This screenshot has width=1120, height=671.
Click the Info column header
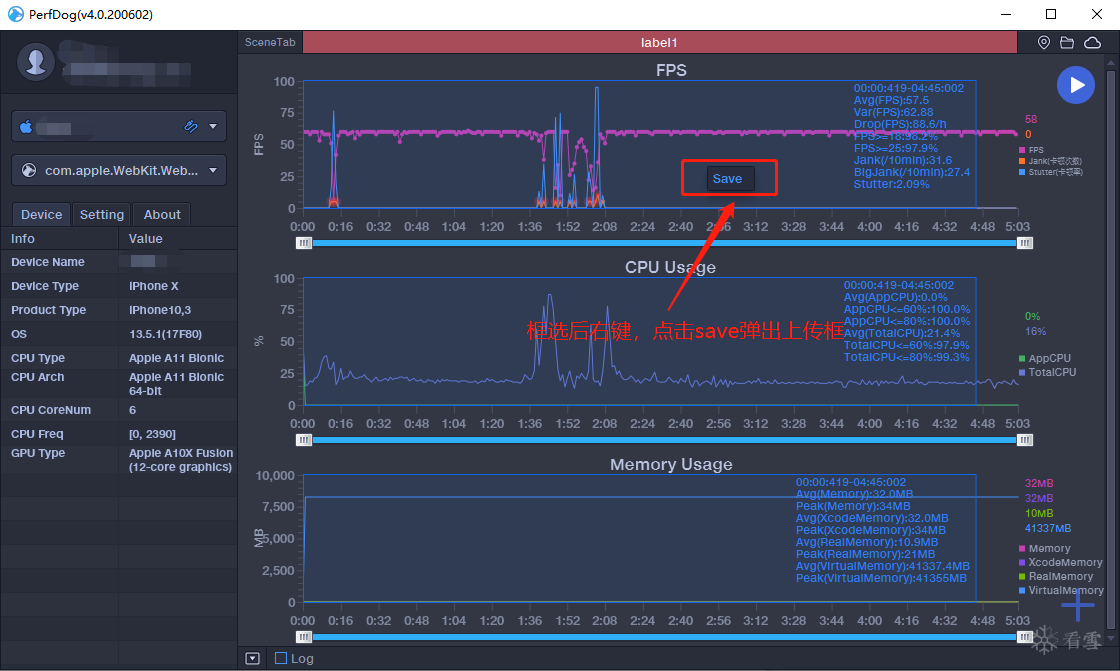tap(59, 239)
